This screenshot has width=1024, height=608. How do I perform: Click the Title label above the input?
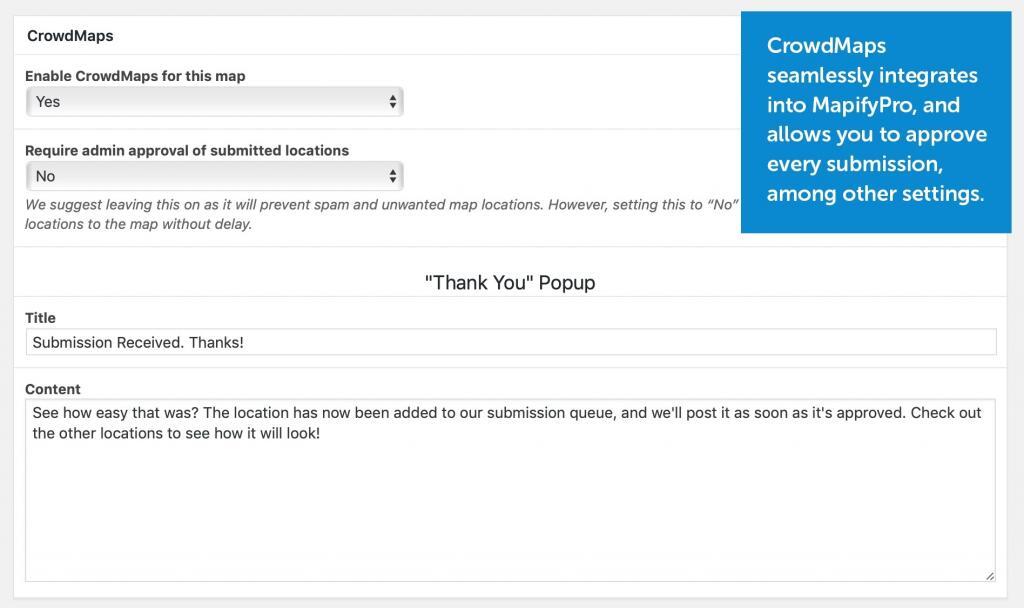40,318
